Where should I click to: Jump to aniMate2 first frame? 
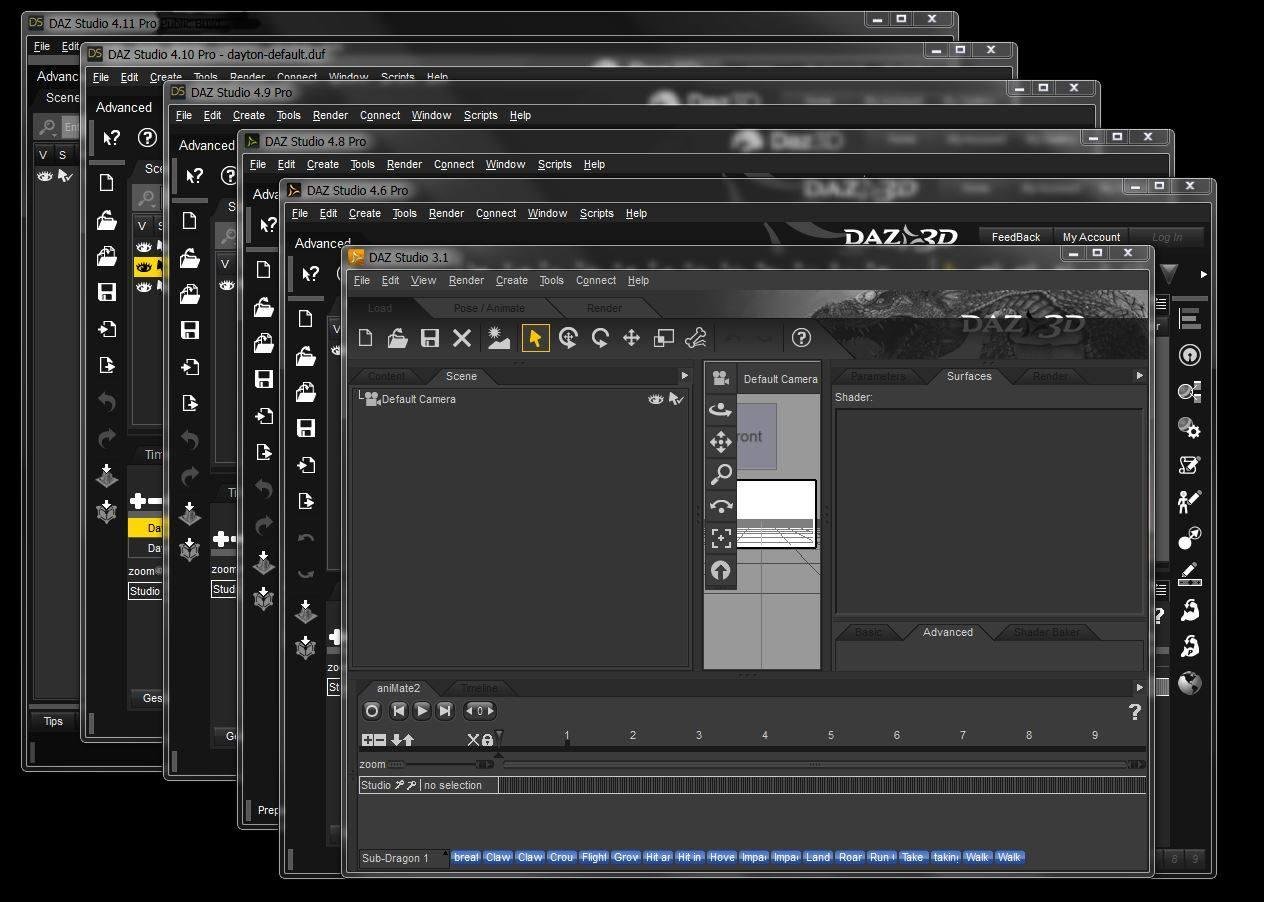398,711
